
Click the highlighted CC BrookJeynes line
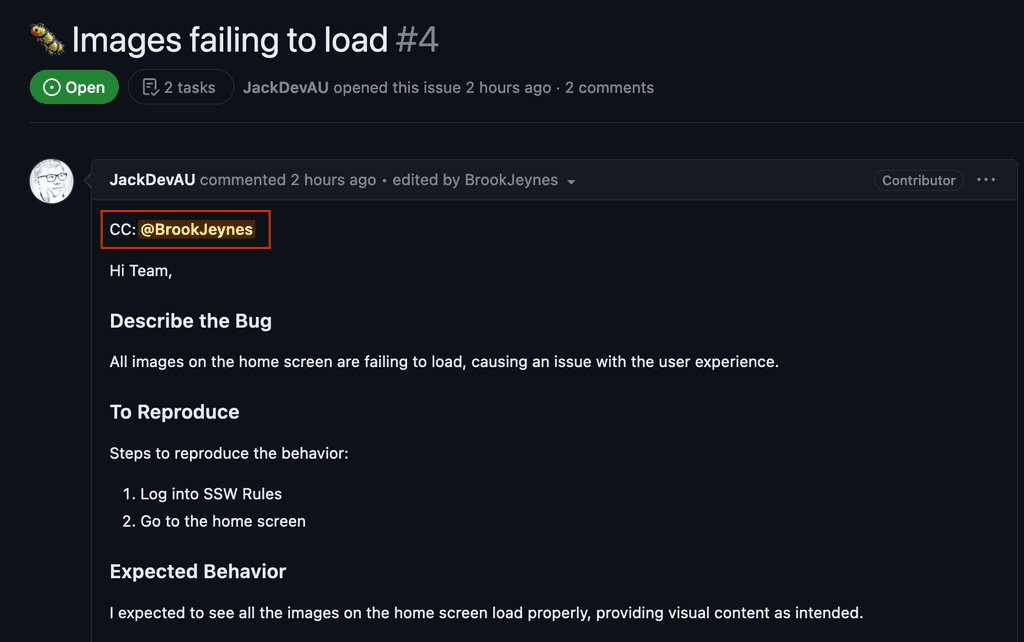(x=186, y=229)
